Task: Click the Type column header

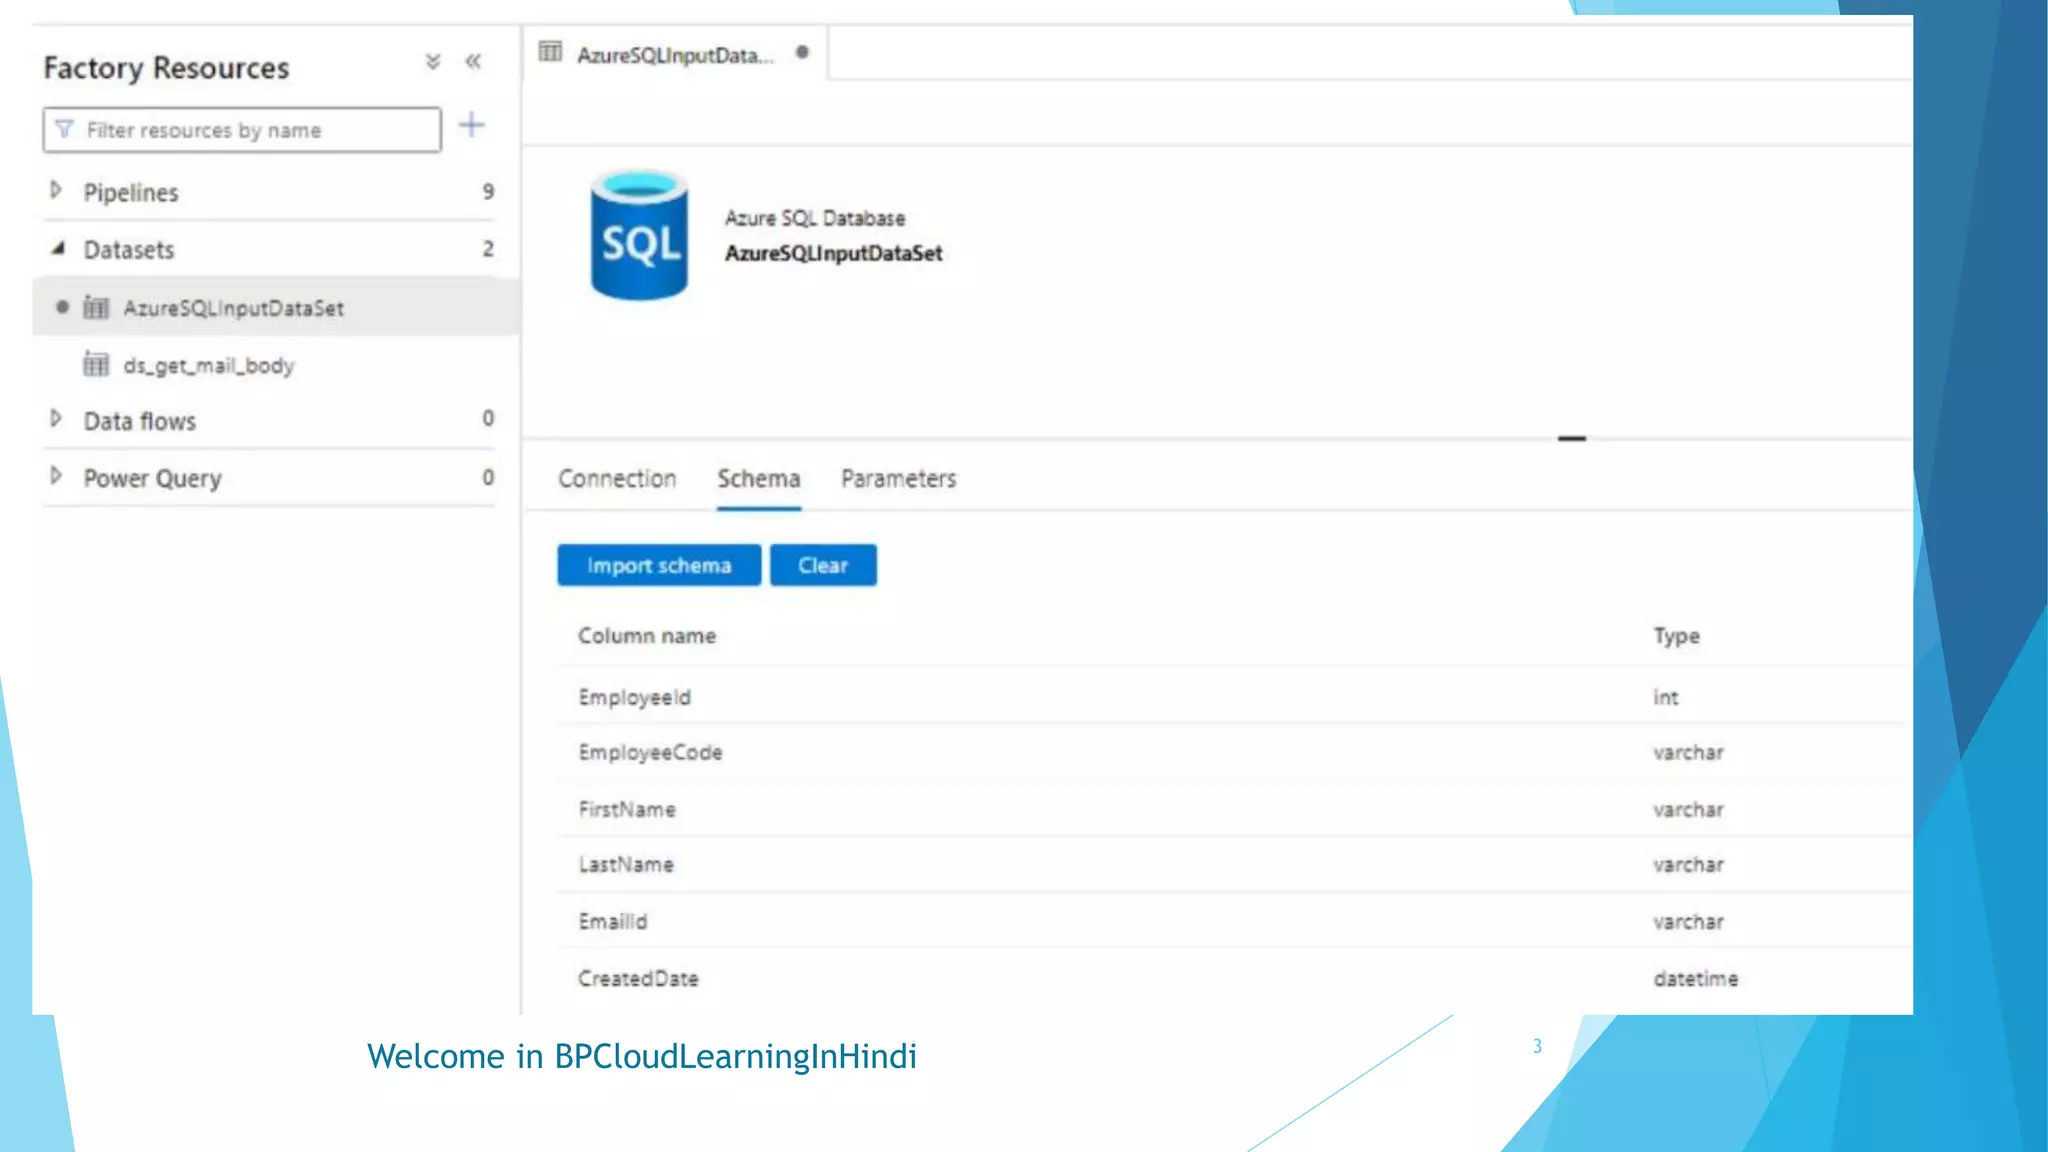Action: coord(1676,636)
